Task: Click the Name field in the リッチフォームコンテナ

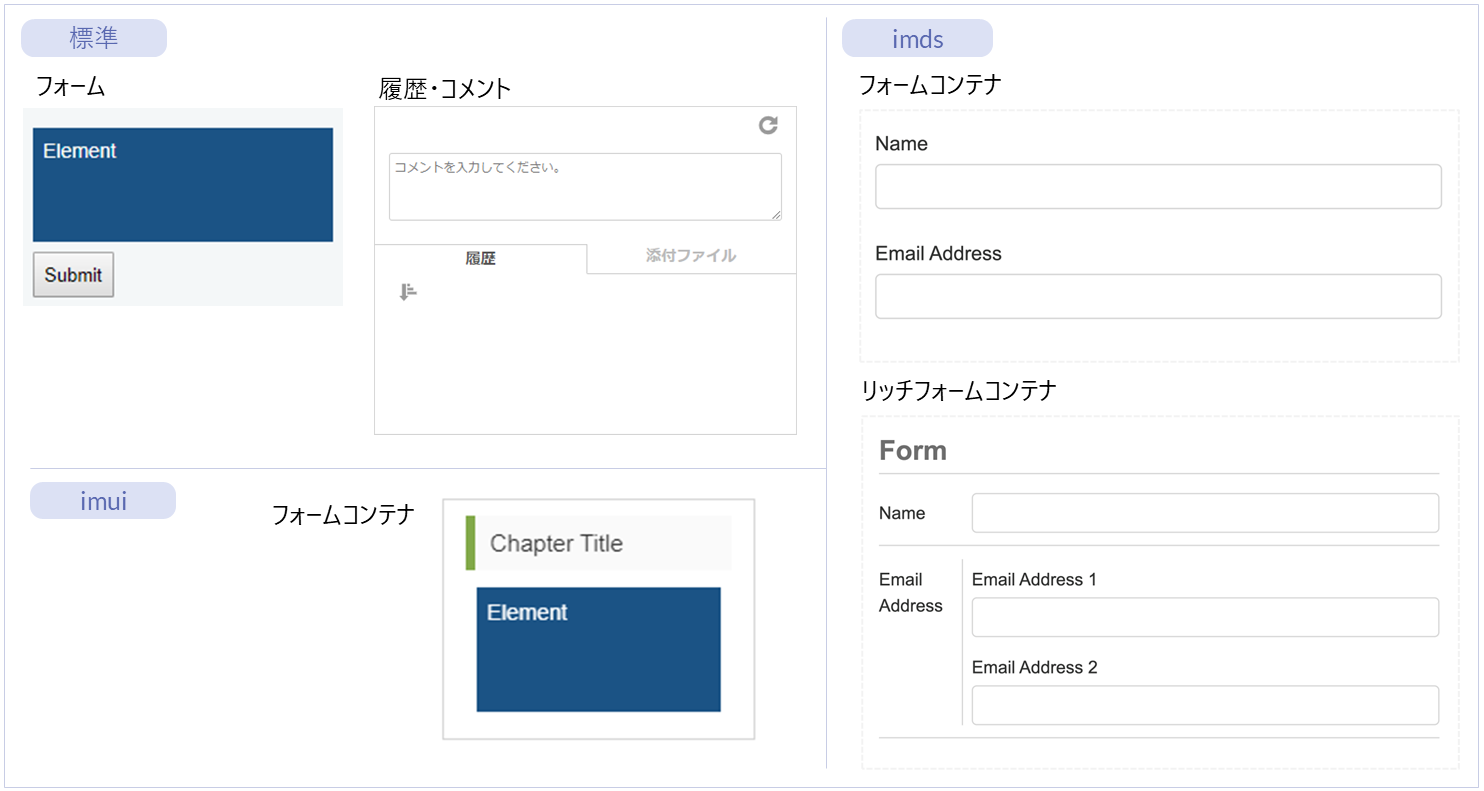Action: click(1205, 513)
